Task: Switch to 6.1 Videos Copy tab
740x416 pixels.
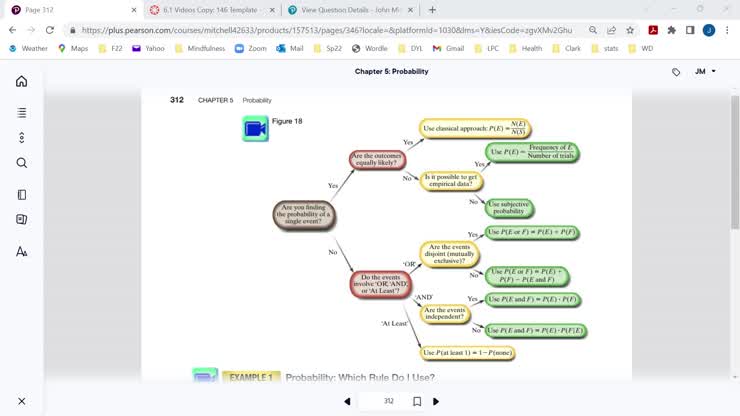Action: [x=204, y=10]
